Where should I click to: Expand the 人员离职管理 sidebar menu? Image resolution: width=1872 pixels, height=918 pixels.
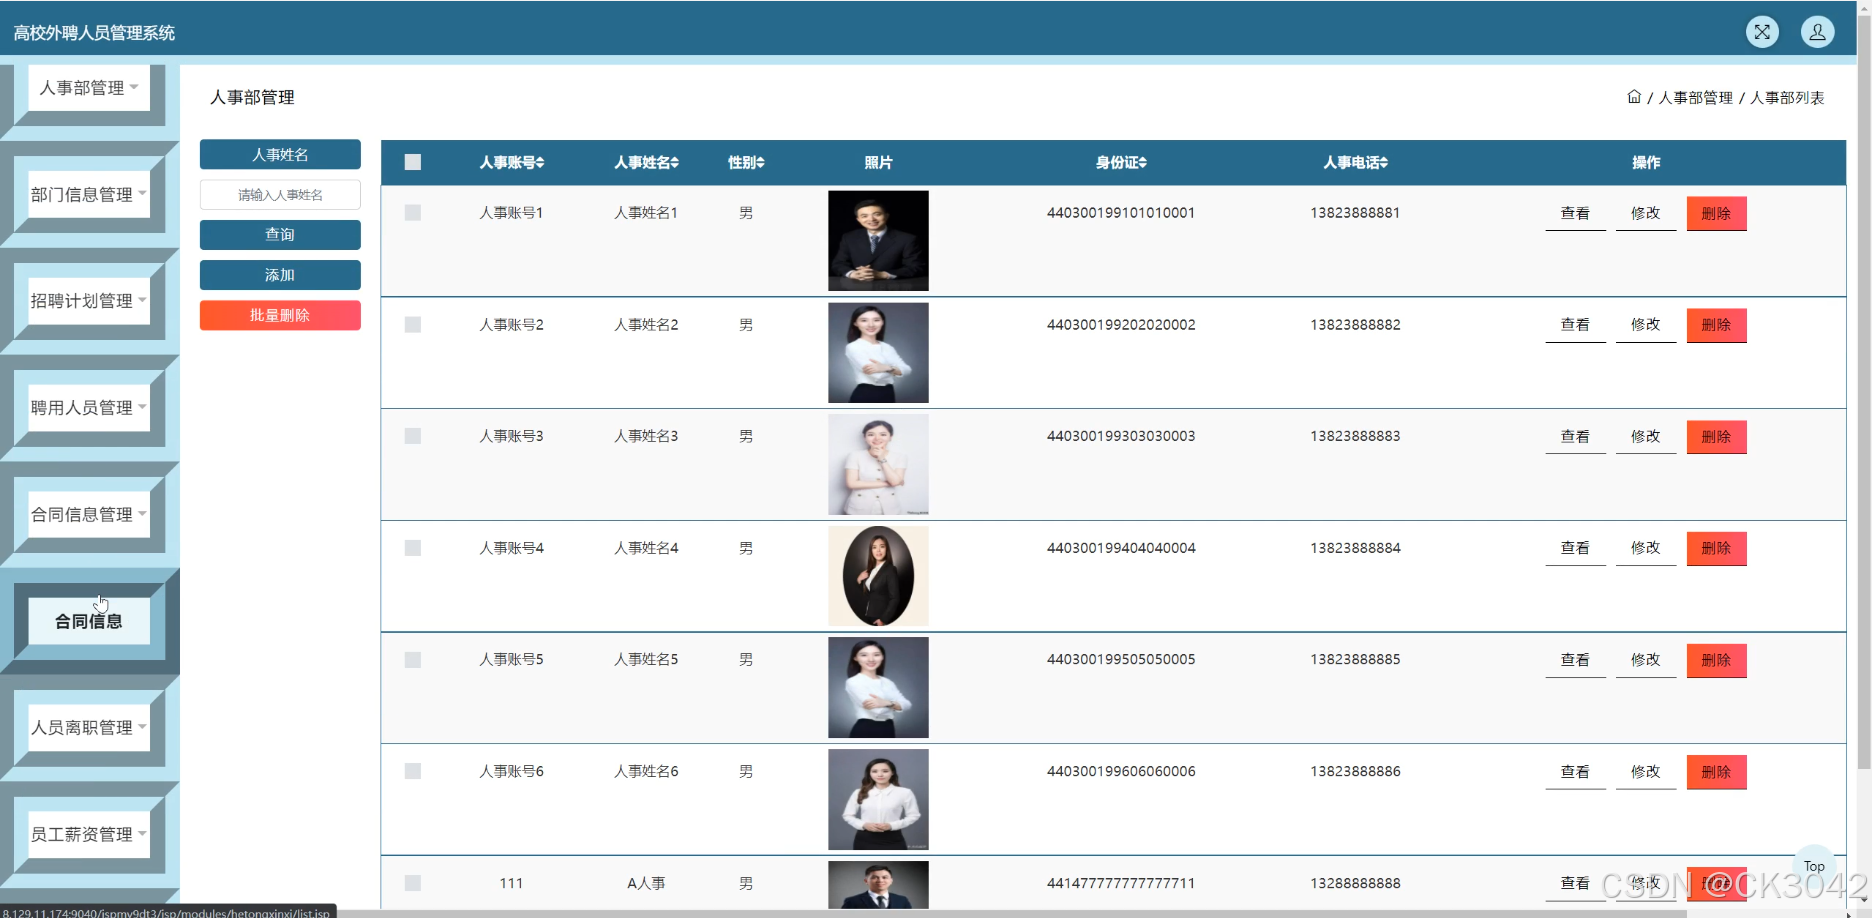(89, 728)
